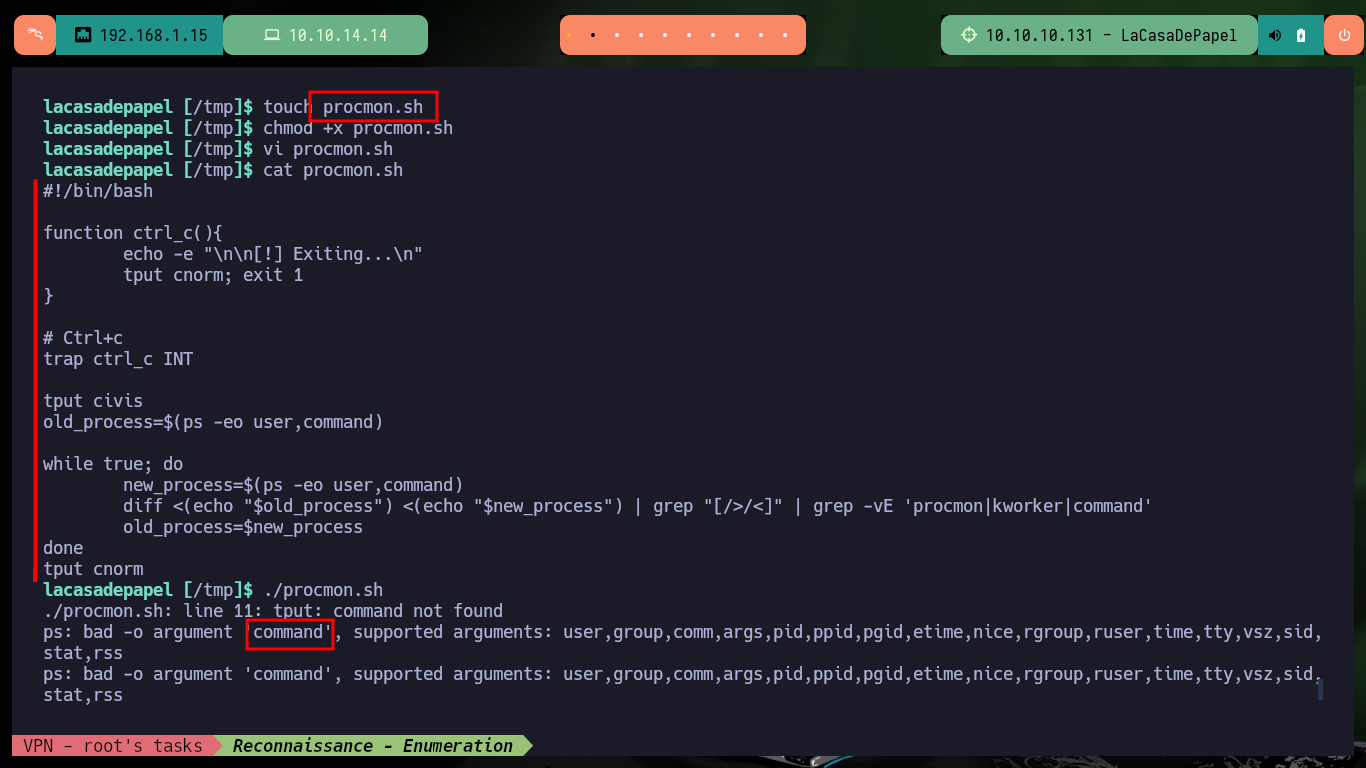Click the "tput: command not found" error line
This screenshot has width=1366, height=768.
point(273,611)
